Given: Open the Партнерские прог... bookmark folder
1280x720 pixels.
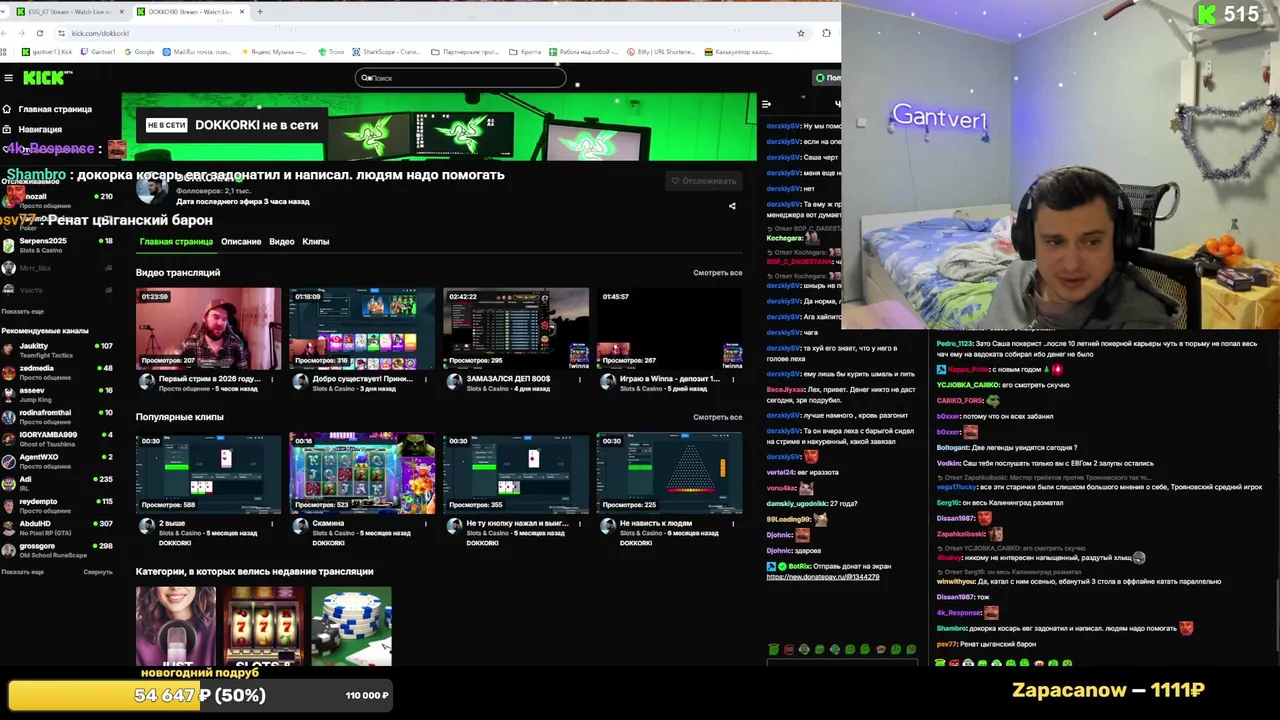Looking at the screenshot, I should click(x=465, y=52).
